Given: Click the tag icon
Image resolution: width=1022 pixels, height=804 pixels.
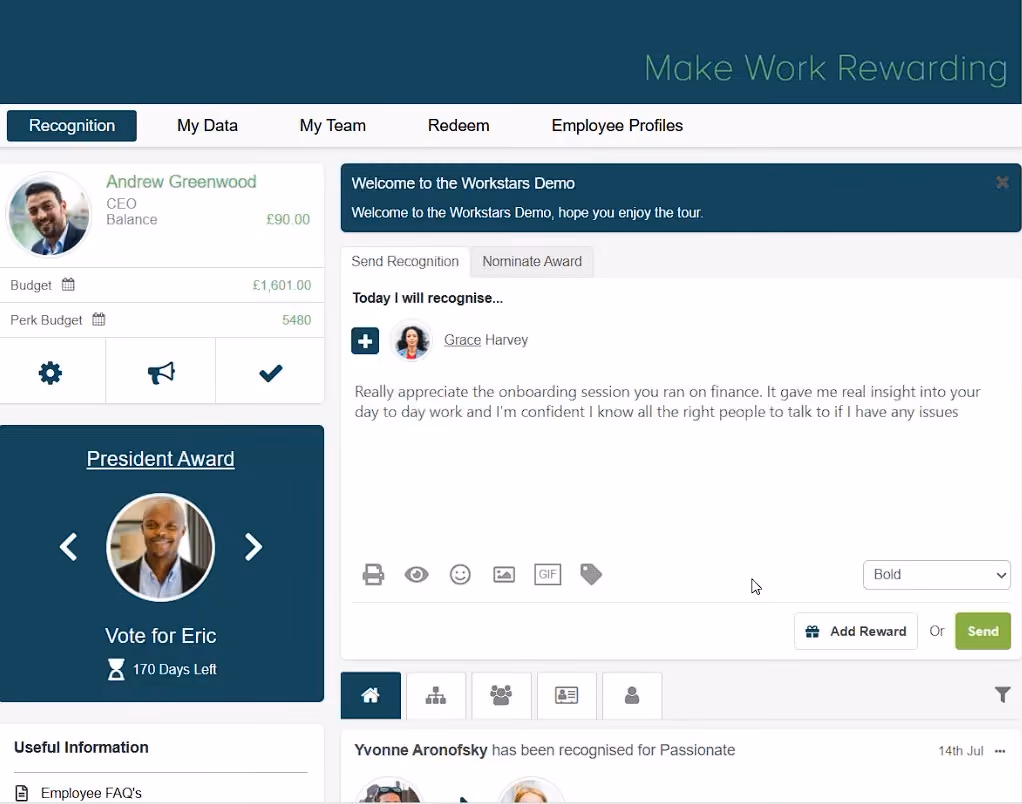Looking at the screenshot, I should pos(591,575).
